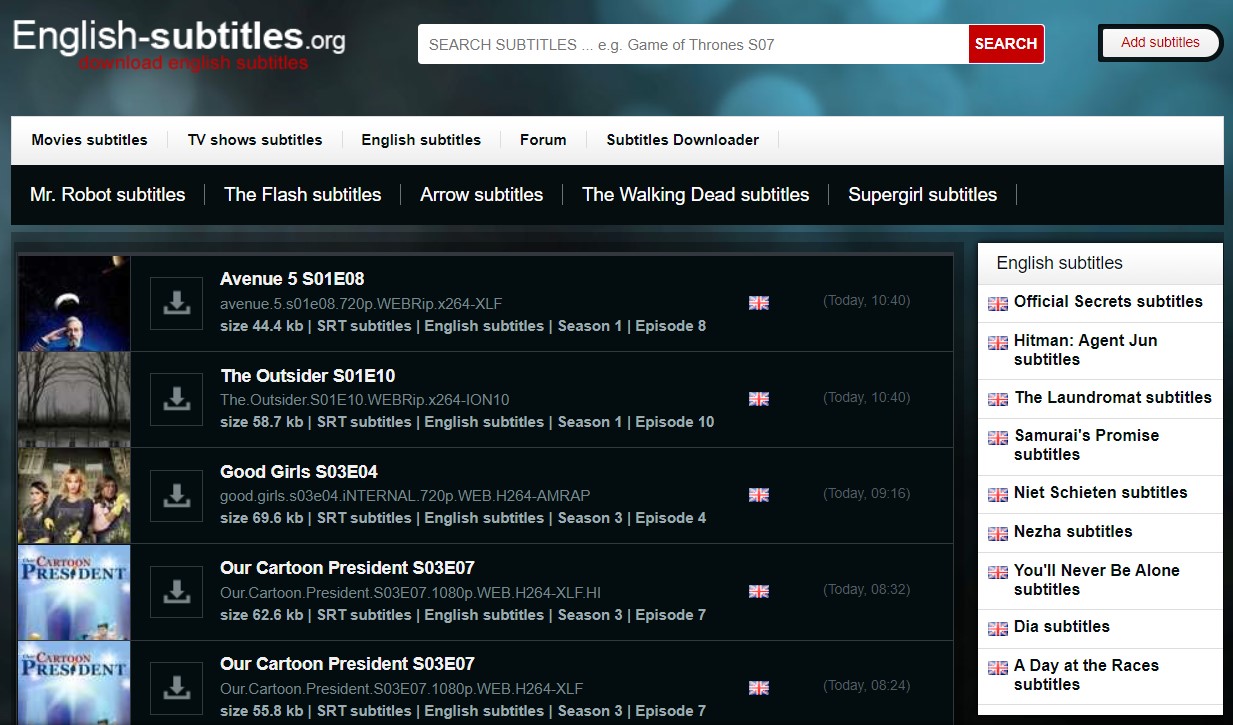Click The Outsider poster thumbnail
Image resolution: width=1233 pixels, height=725 pixels.
74,399
